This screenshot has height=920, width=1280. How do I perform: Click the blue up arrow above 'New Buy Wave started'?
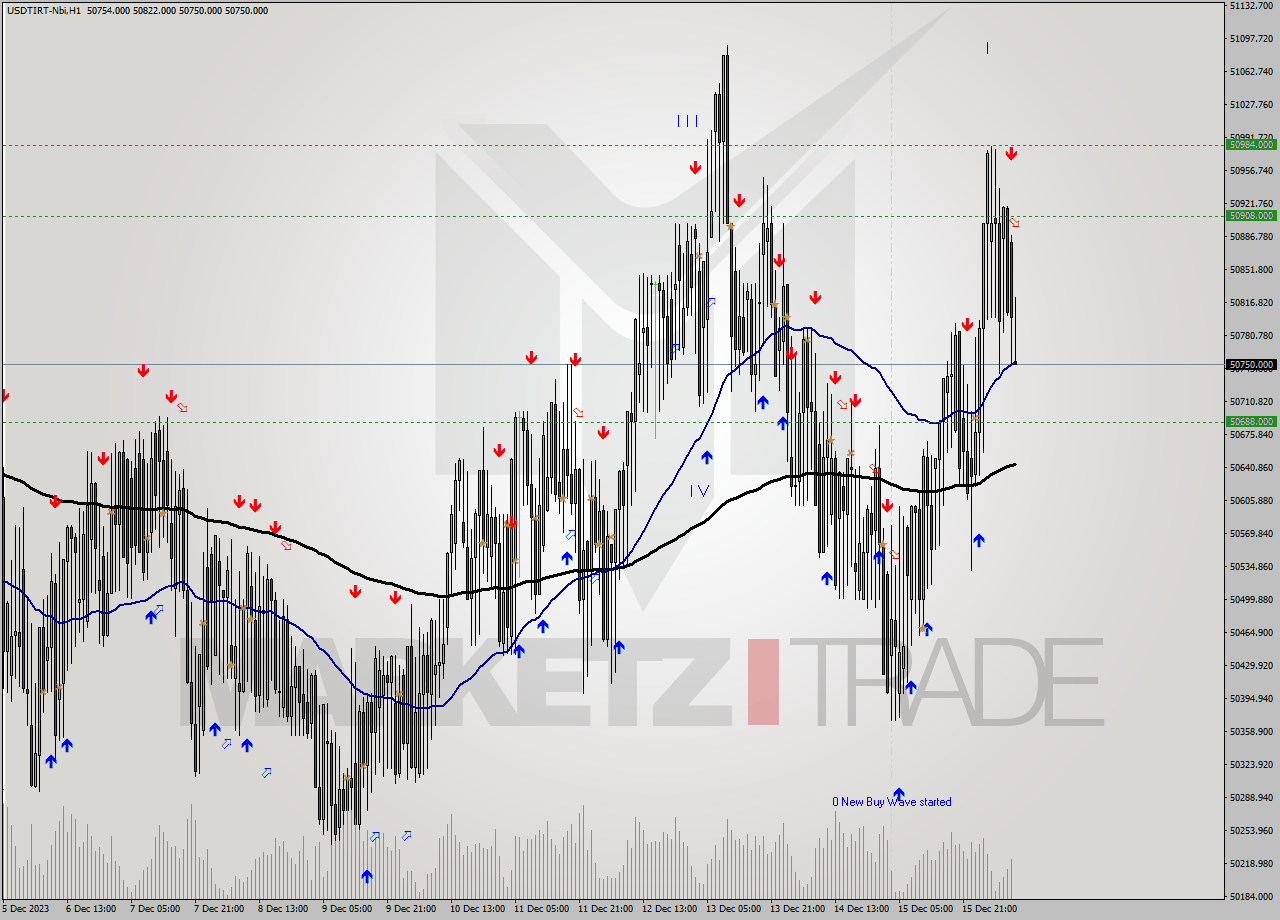898,793
